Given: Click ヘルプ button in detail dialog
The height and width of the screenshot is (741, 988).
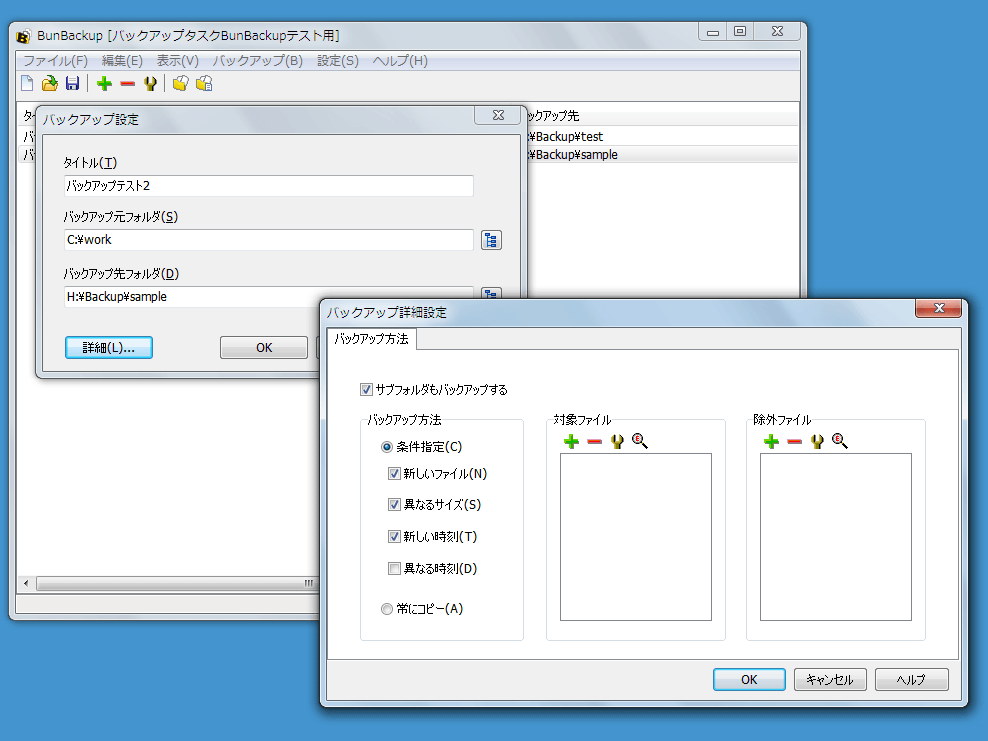Looking at the screenshot, I should (x=911, y=679).
